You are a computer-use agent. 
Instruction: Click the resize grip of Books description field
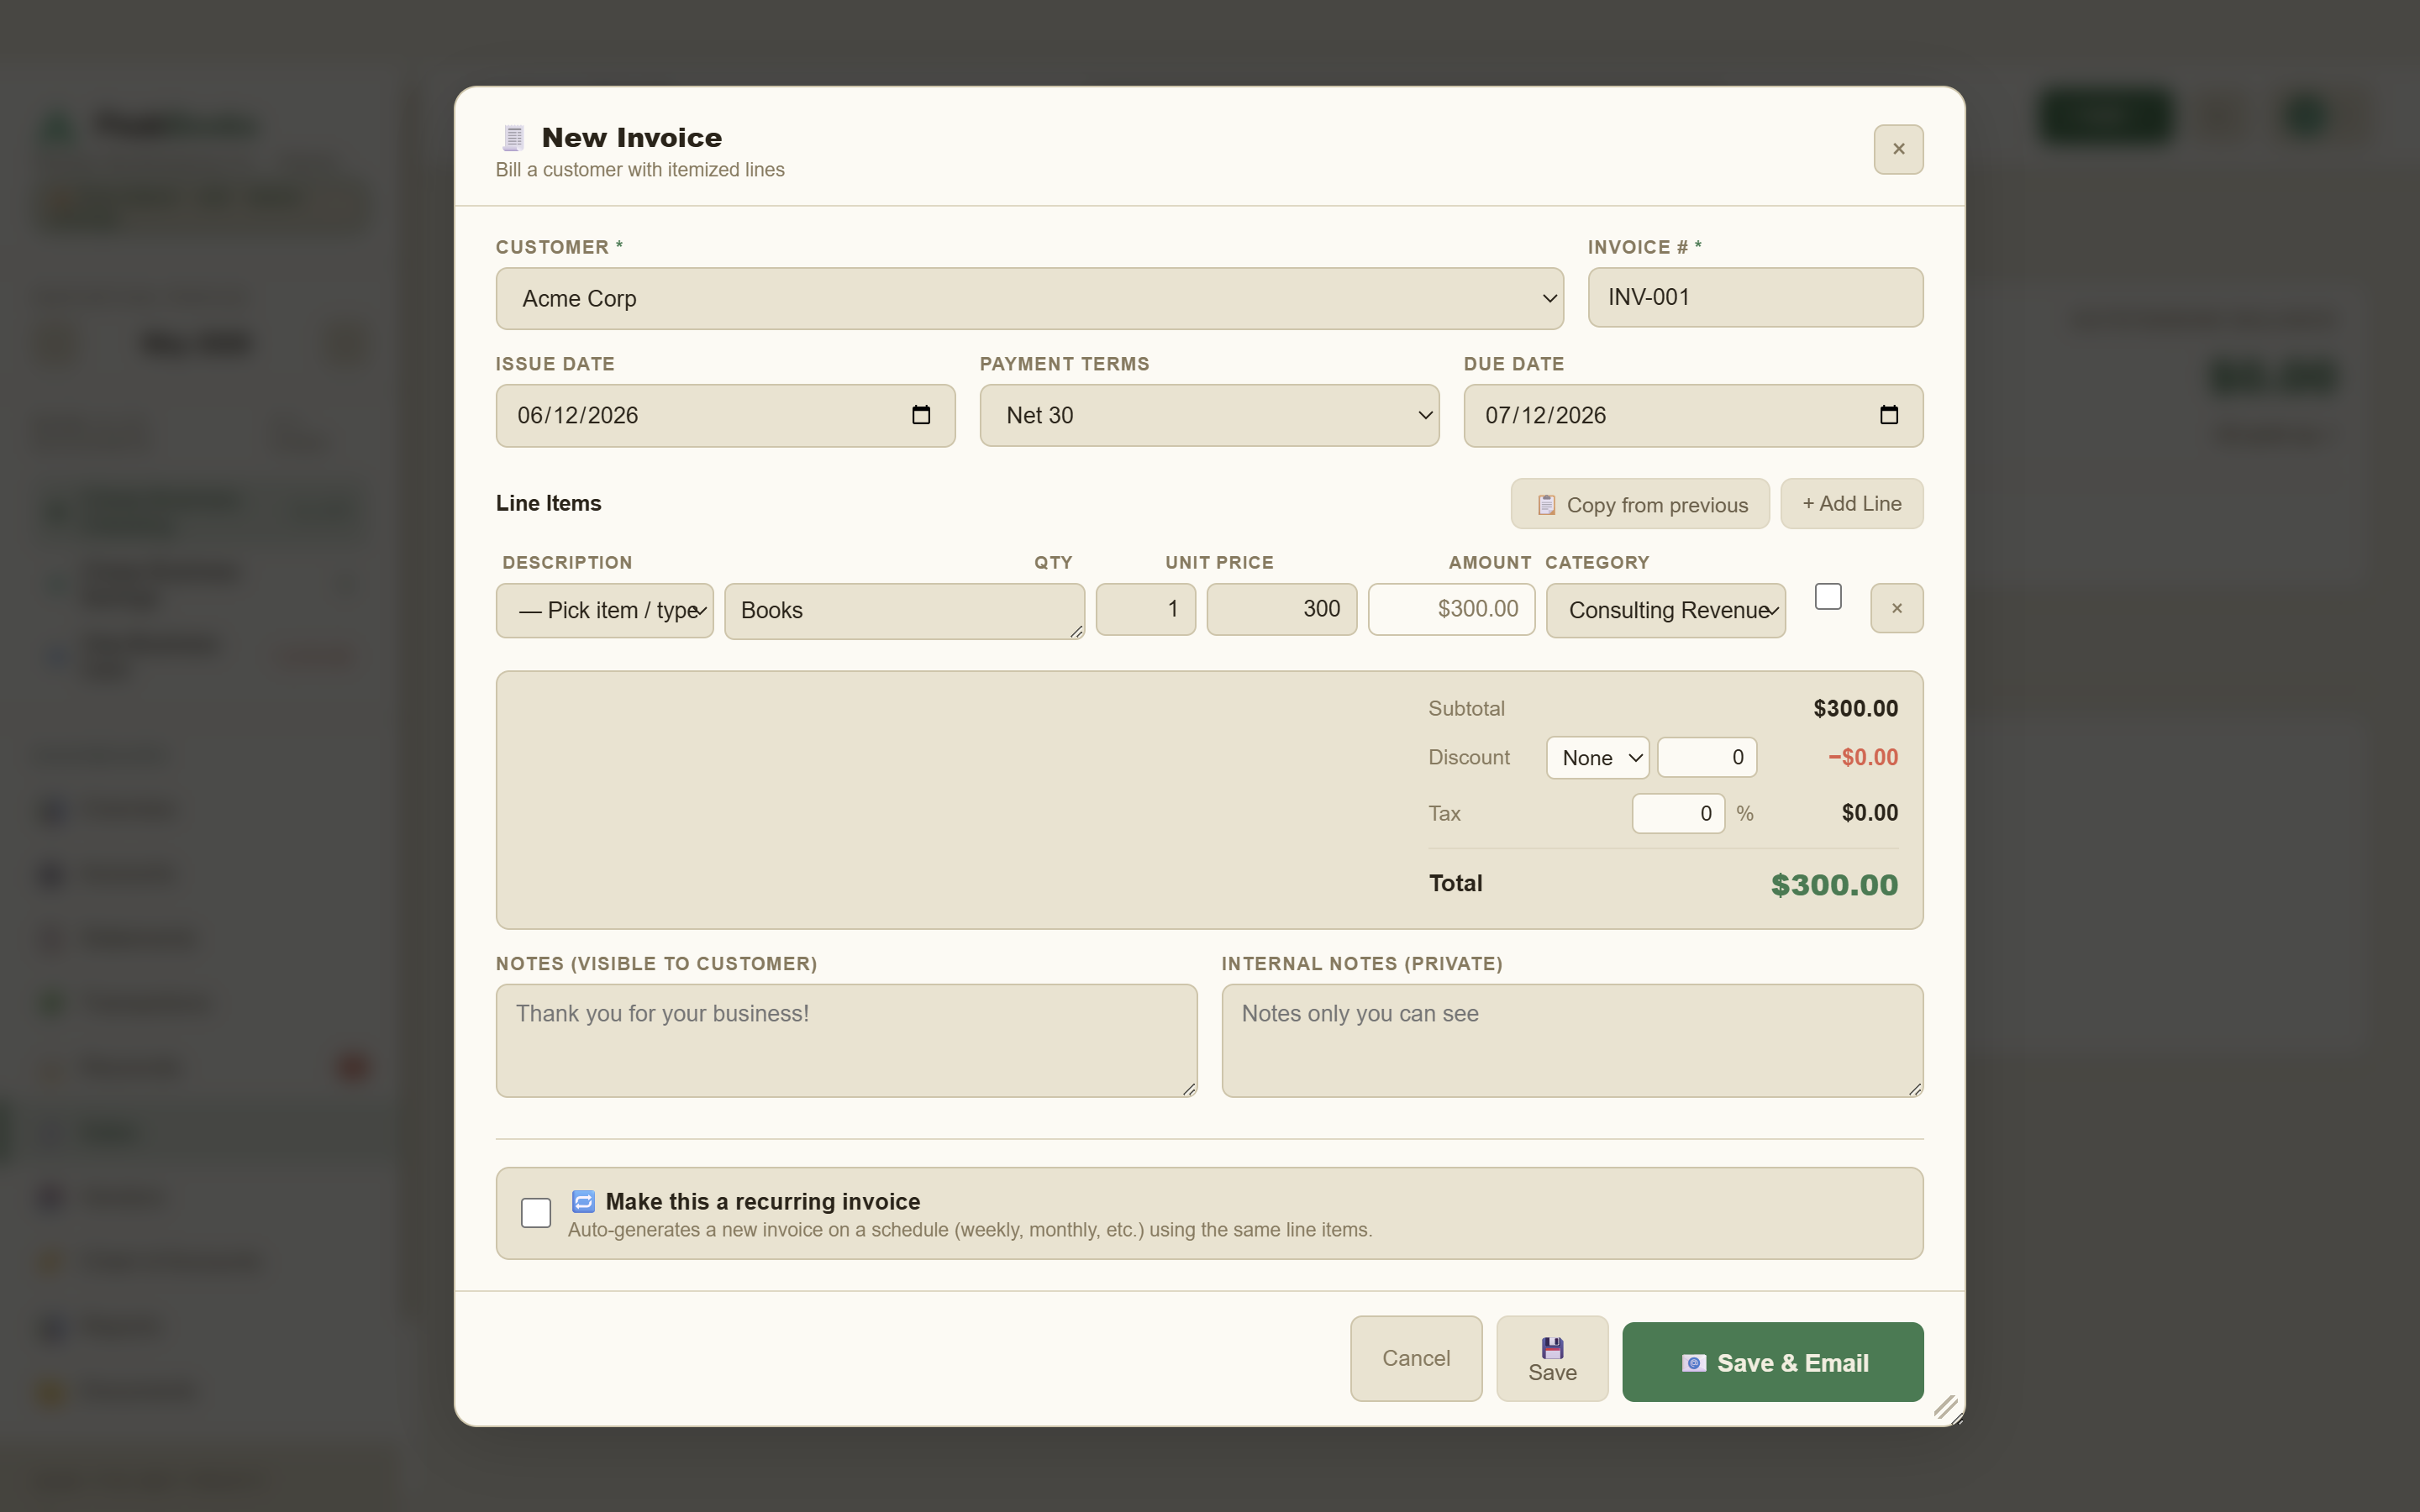point(1076,631)
